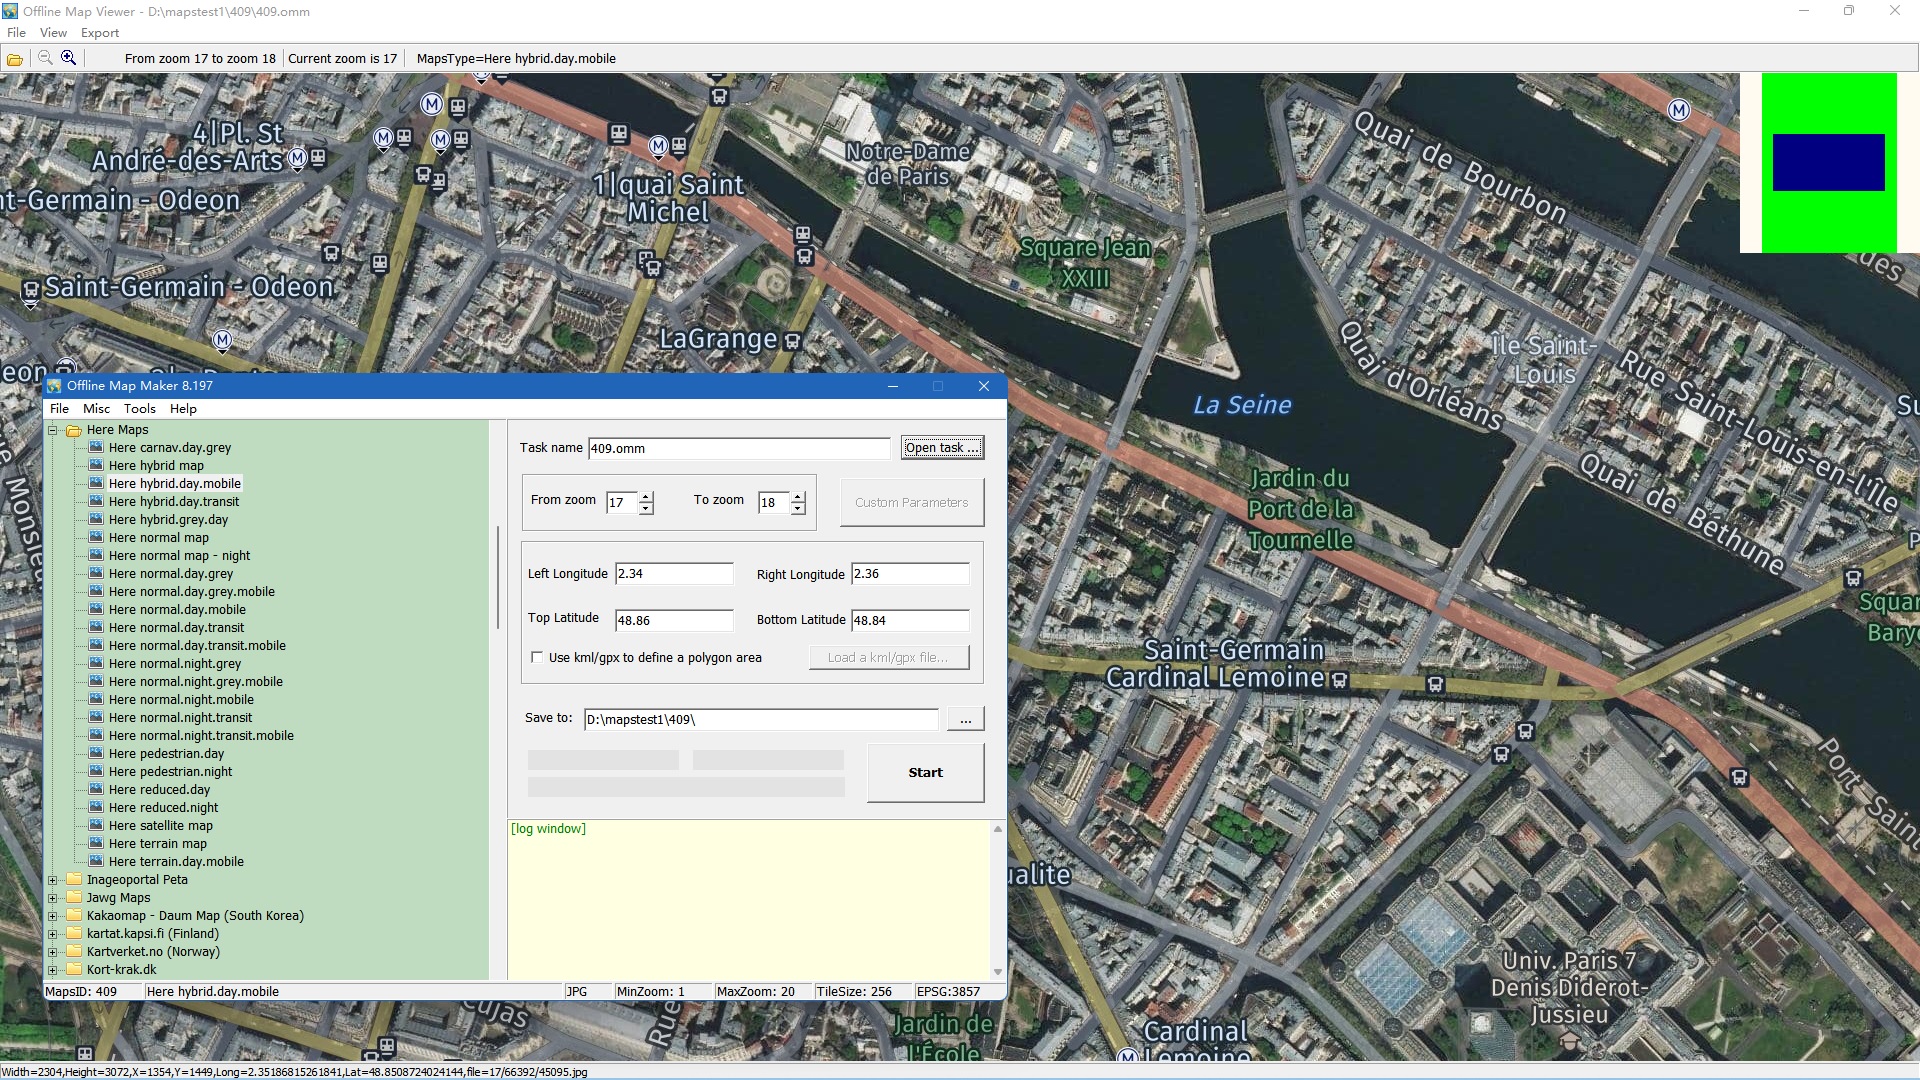The height and width of the screenshot is (1080, 1920).
Task: Select map icon beside Here normal.day.grey
Action: coord(96,573)
